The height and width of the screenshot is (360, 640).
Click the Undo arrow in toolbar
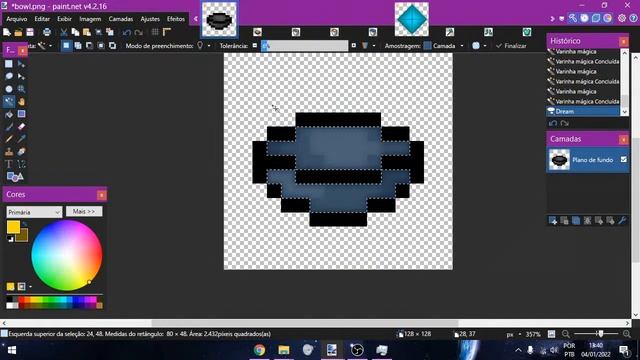tap(127, 32)
